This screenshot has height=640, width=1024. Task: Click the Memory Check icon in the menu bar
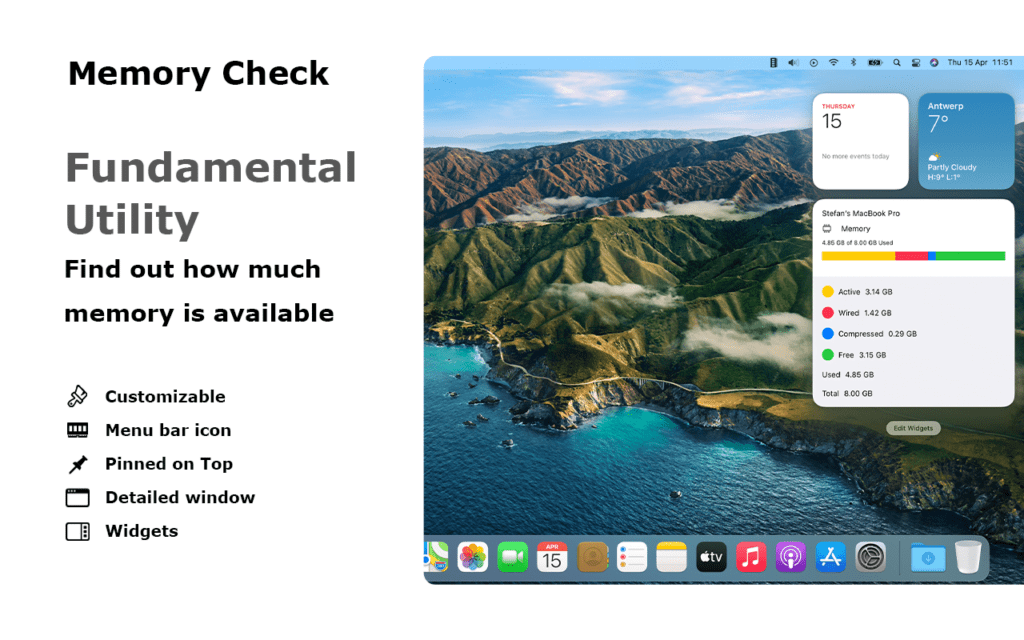[773, 62]
